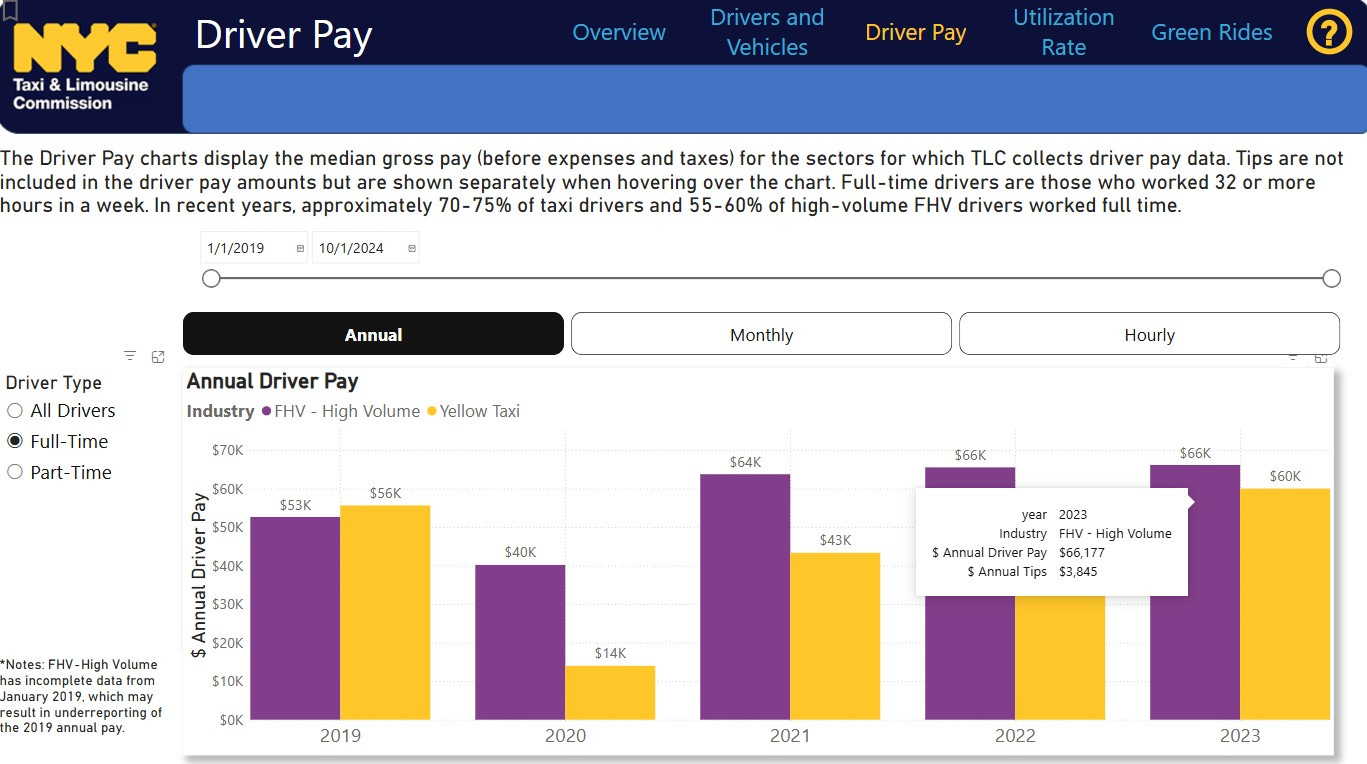Open the calendar picker for the end date

[x=410, y=247]
